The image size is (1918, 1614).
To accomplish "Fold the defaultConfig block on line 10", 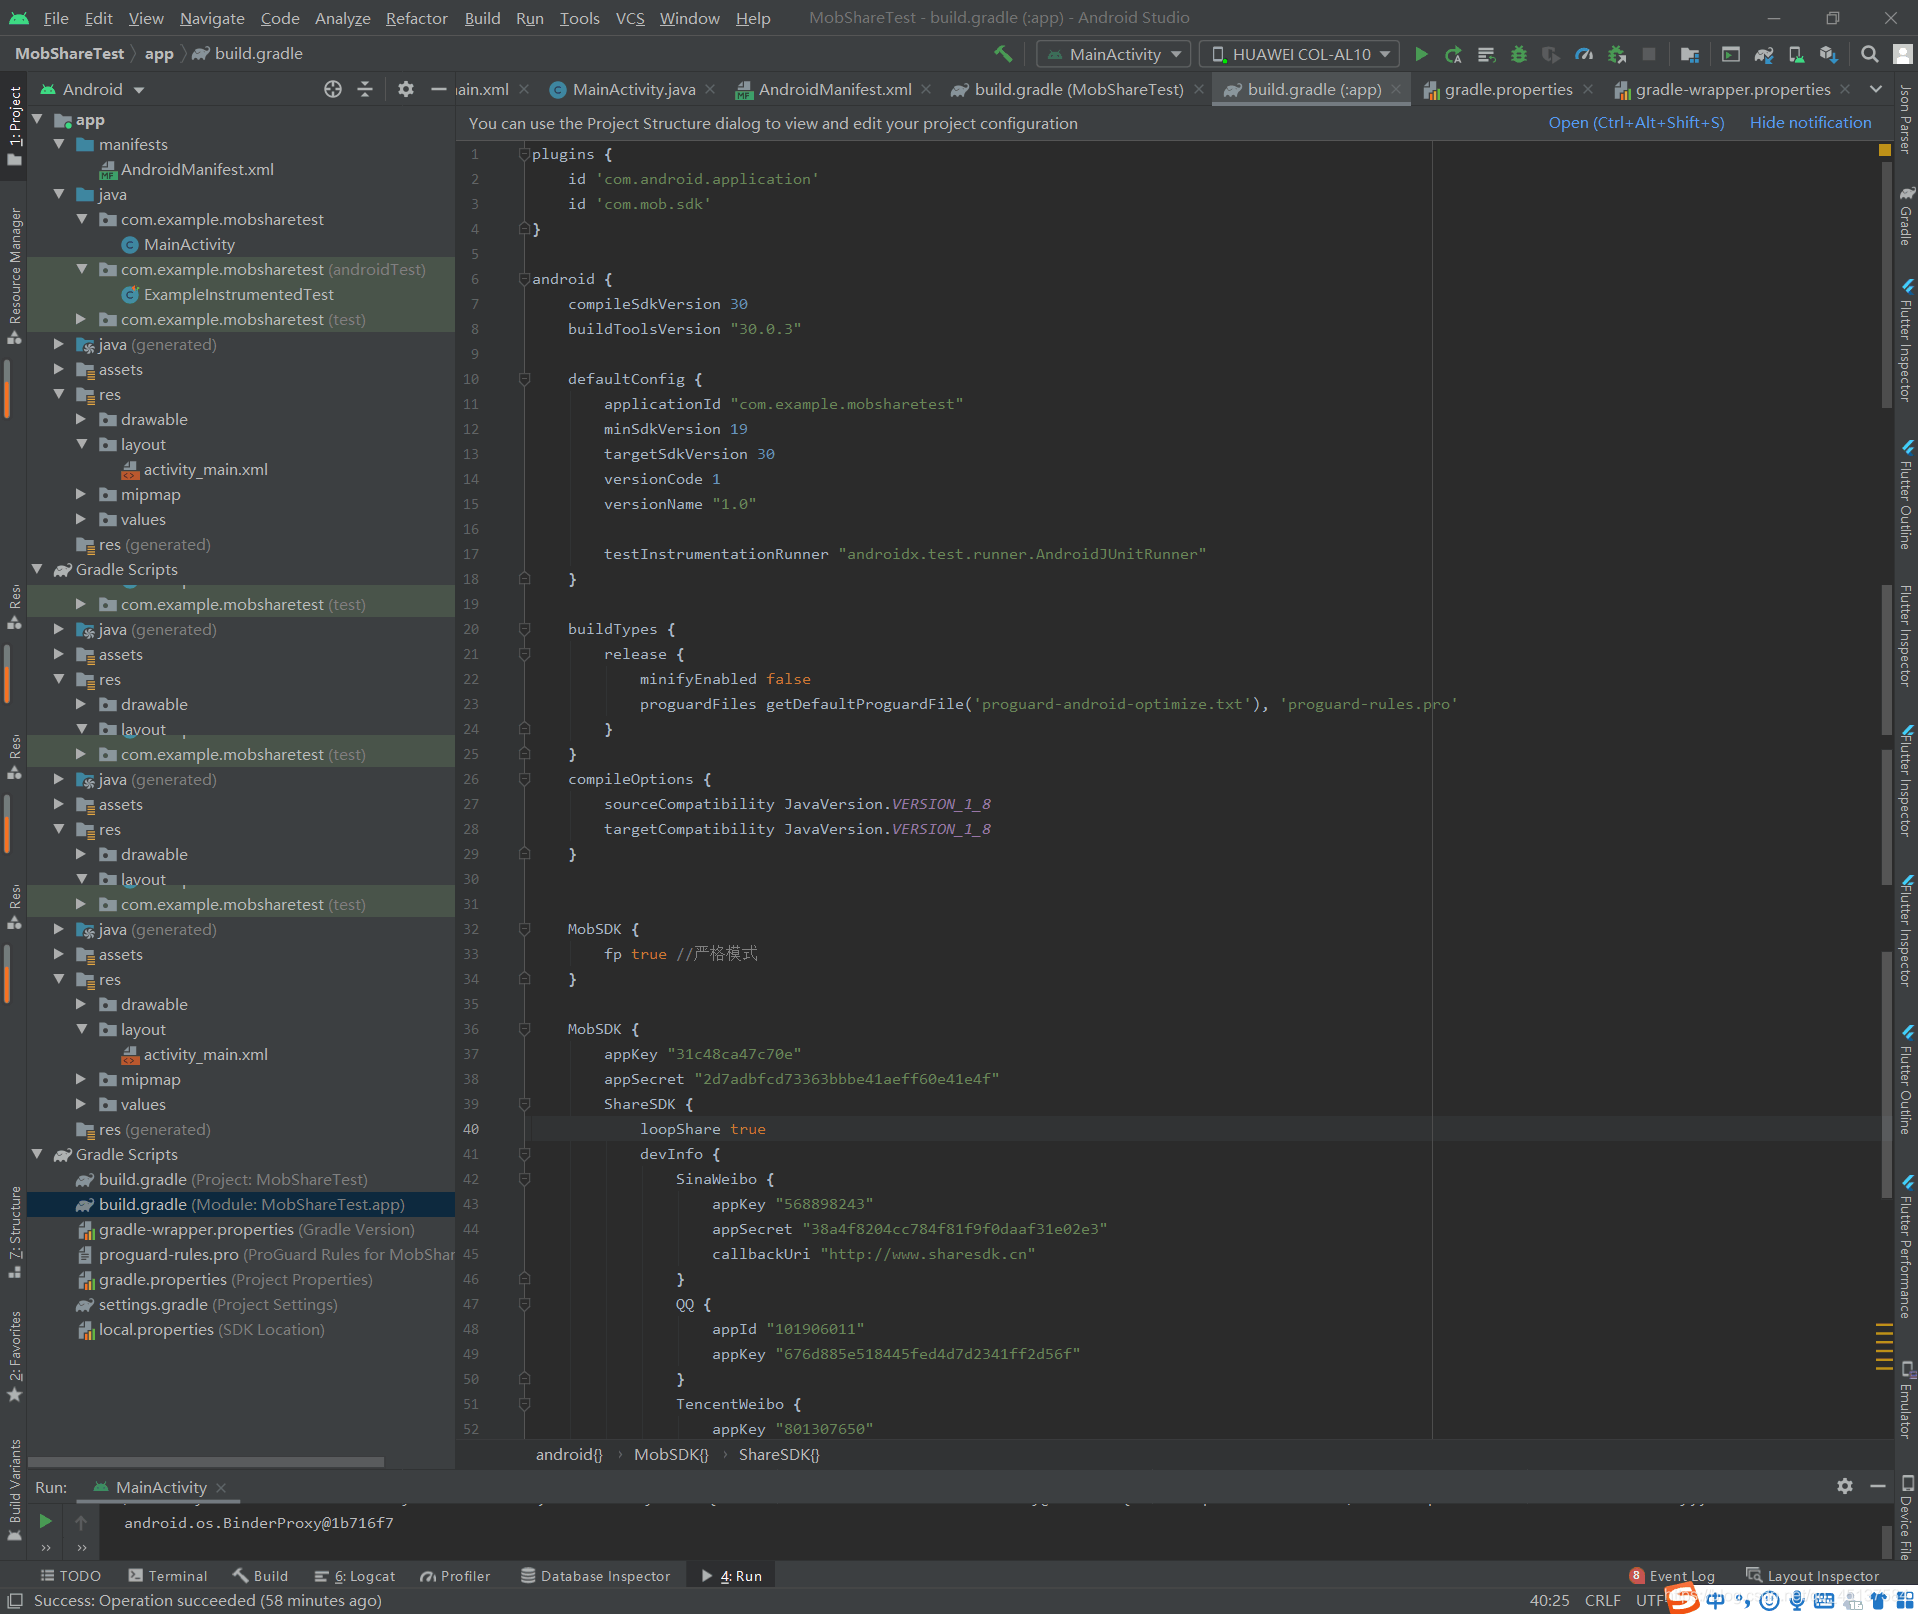I will tap(524, 379).
